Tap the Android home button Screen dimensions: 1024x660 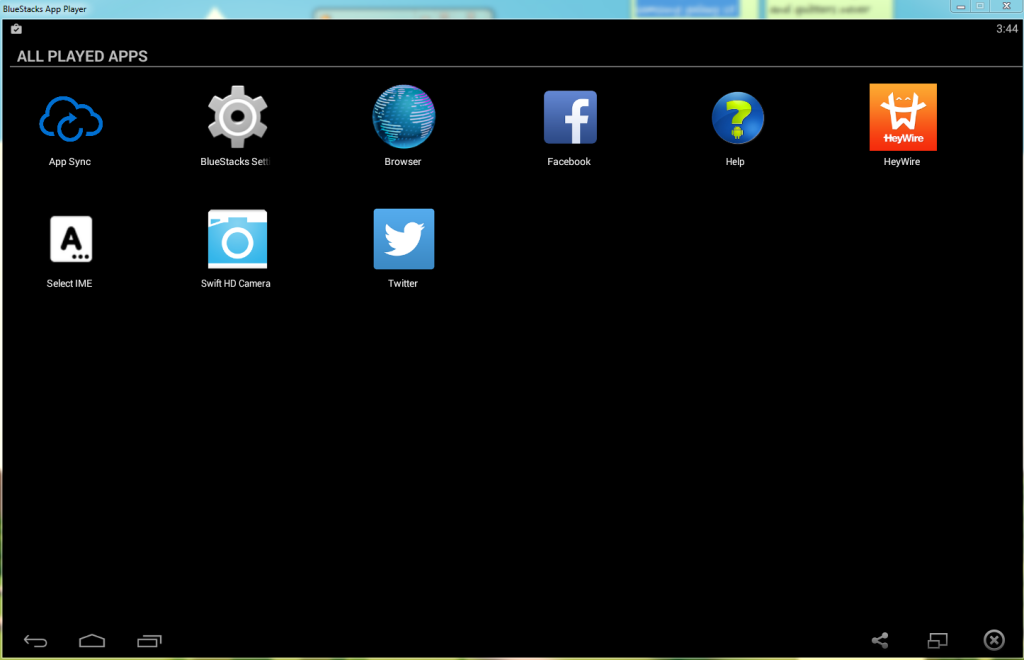tap(92, 641)
